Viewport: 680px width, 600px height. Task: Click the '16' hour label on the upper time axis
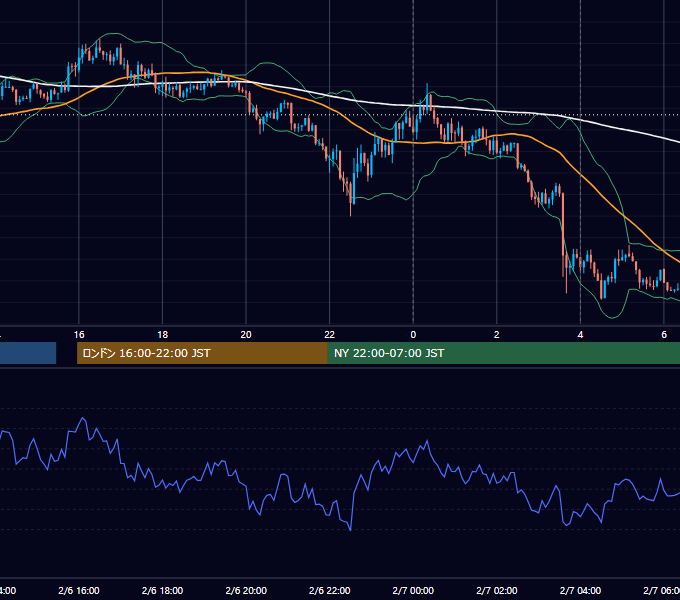click(79, 335)
